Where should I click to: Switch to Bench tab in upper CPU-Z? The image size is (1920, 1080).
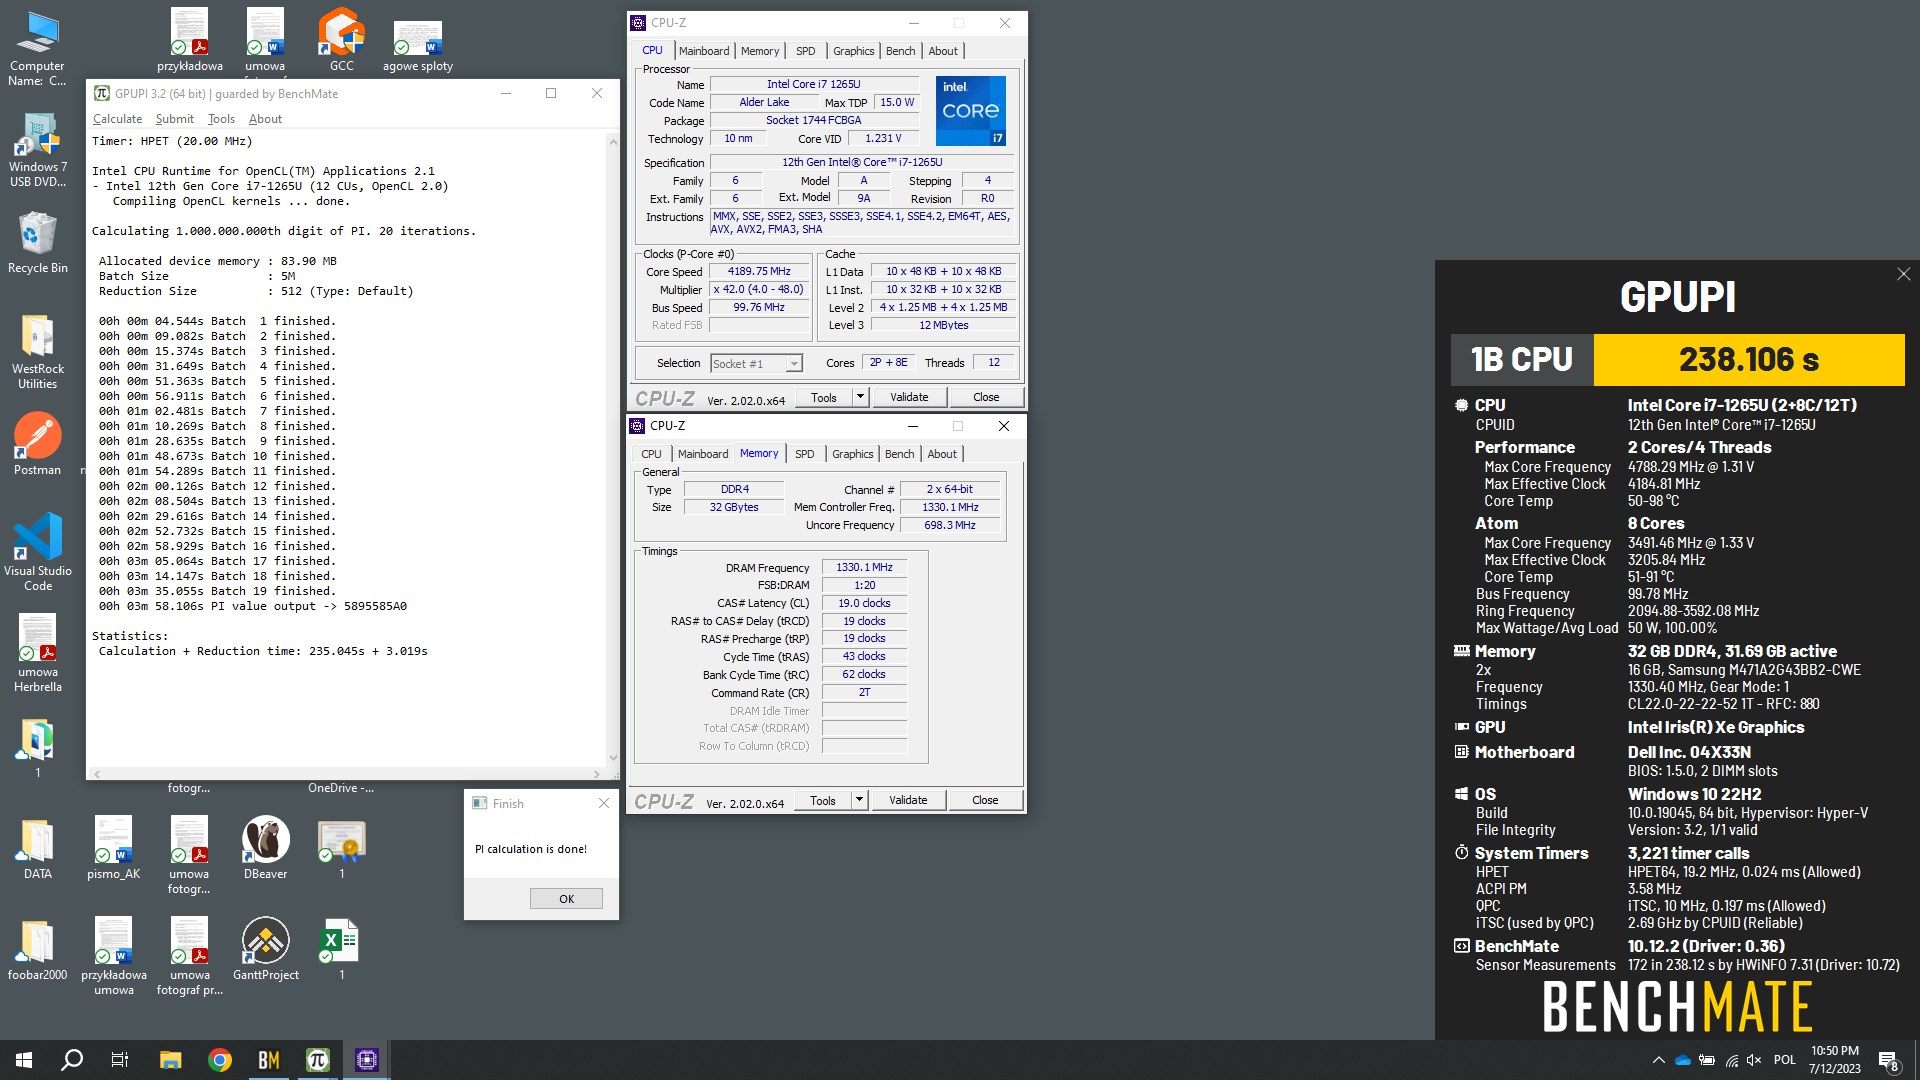pyautogui.click(x=900, y=51)
